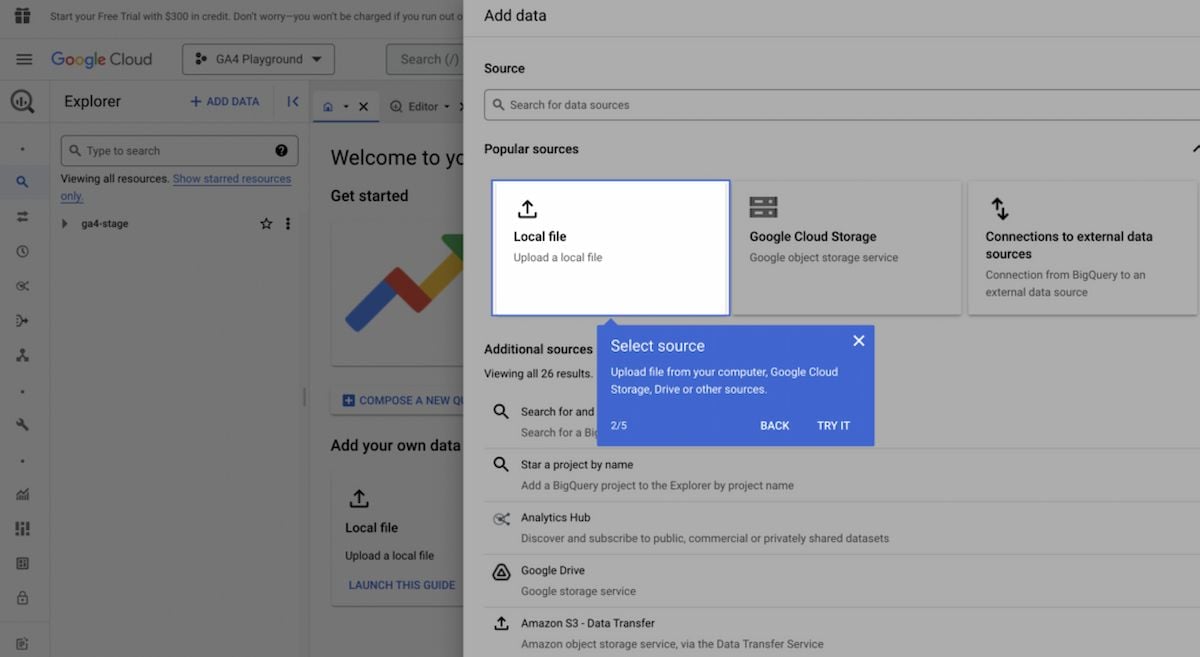Screen dimensions: 1200x657
Task: Click the 'Add data' panel title
Action: click(x=515, y=15)
